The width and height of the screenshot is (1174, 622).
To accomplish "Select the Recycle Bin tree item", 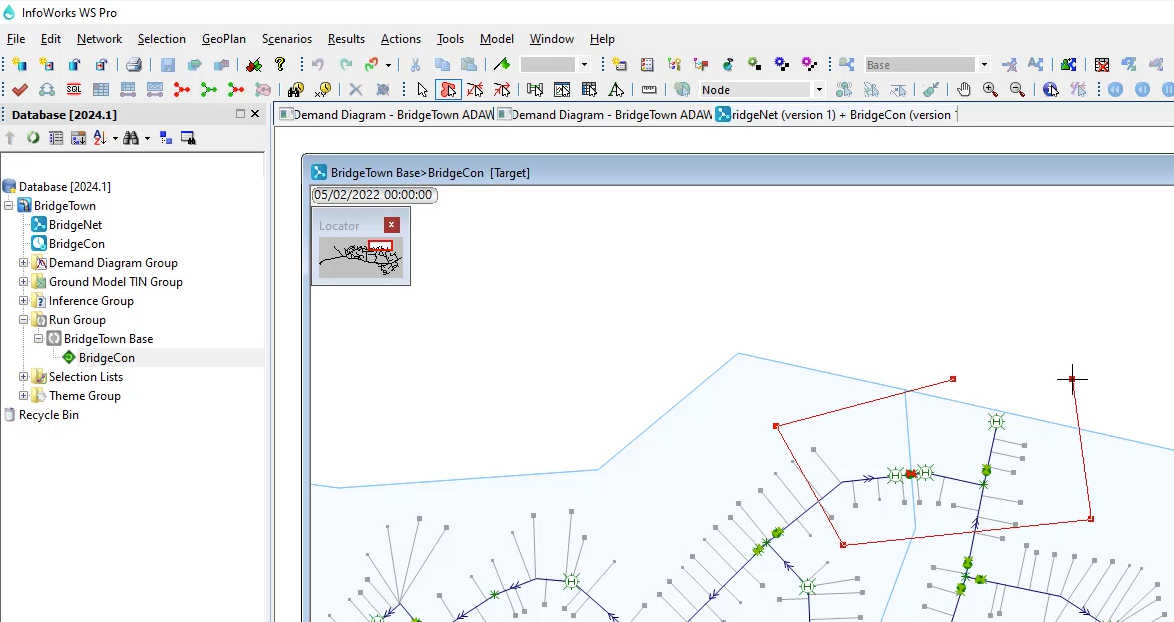I will 49,415.
